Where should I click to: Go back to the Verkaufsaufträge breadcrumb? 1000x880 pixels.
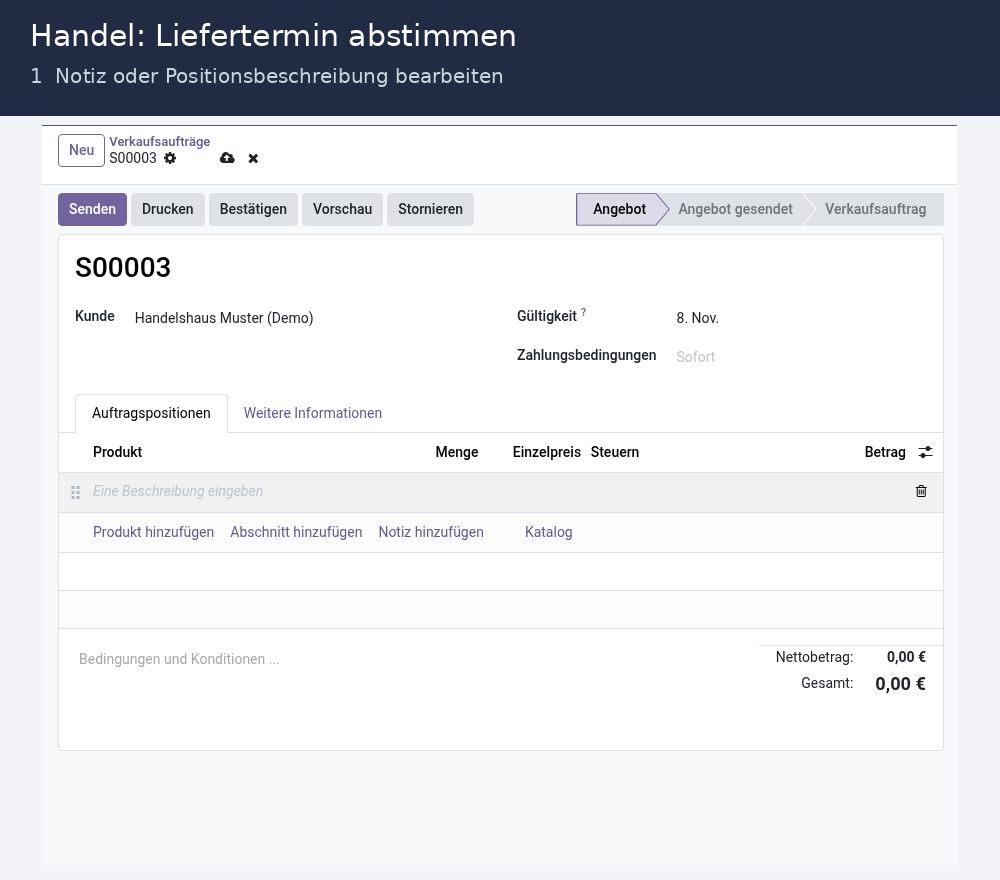pyautogui.click(x=159, y=142)
